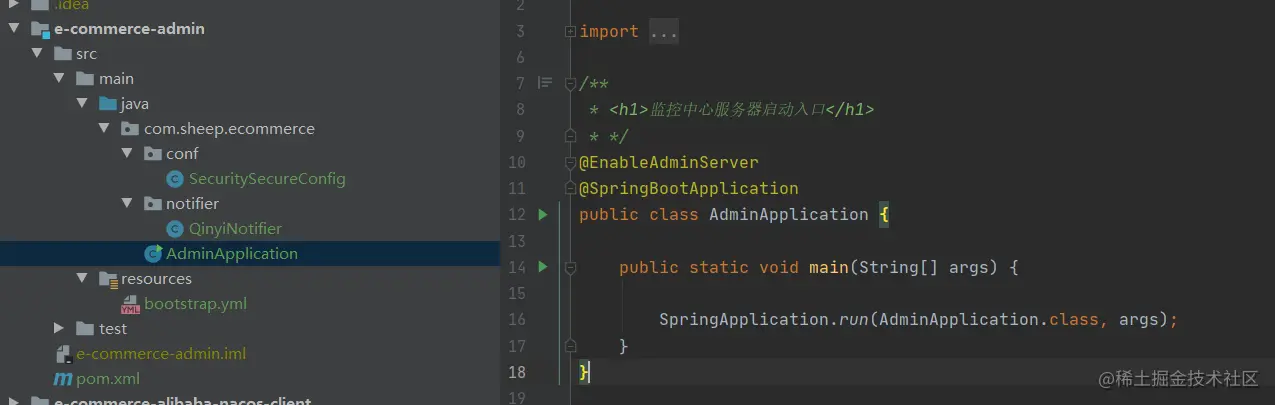Select SecuritySecureConfig in the project tree
1275x405 pixels.
pos(267,179)
